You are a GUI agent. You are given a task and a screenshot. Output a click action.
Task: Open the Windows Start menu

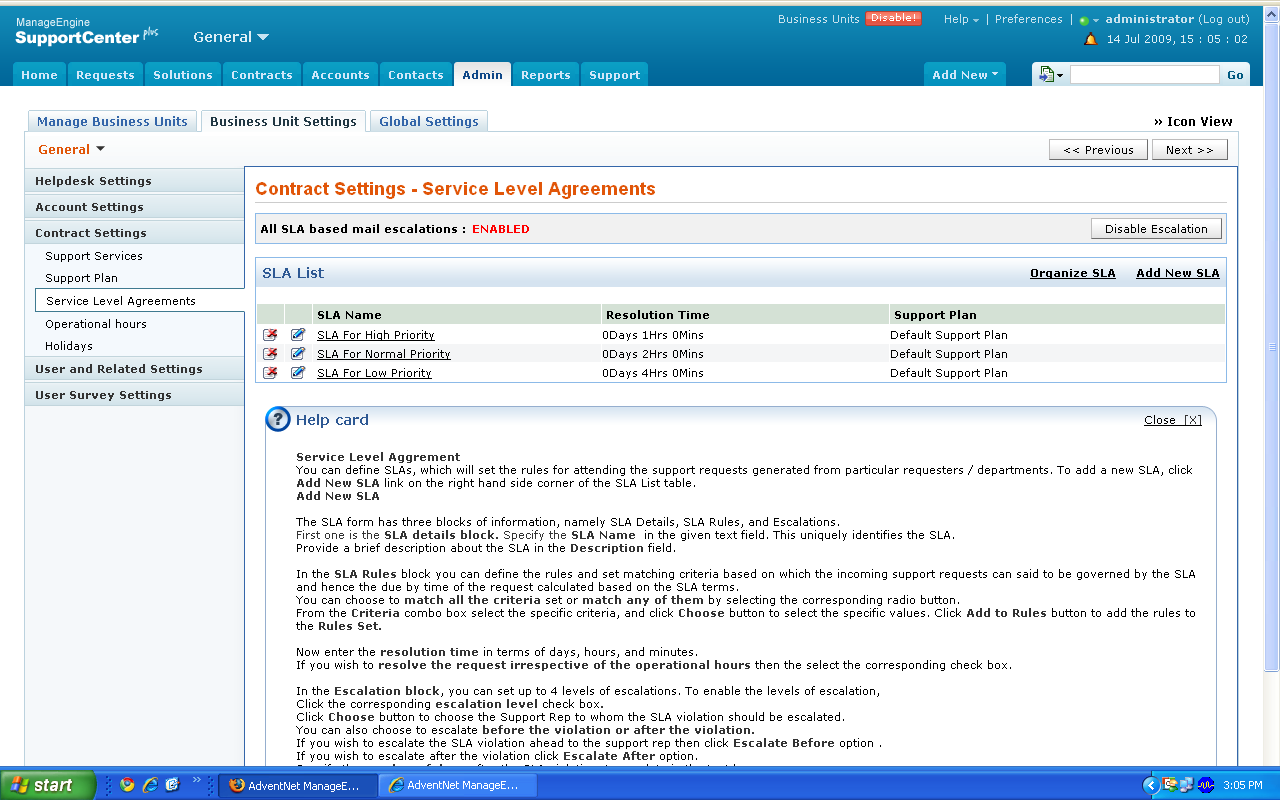point(48,785)
